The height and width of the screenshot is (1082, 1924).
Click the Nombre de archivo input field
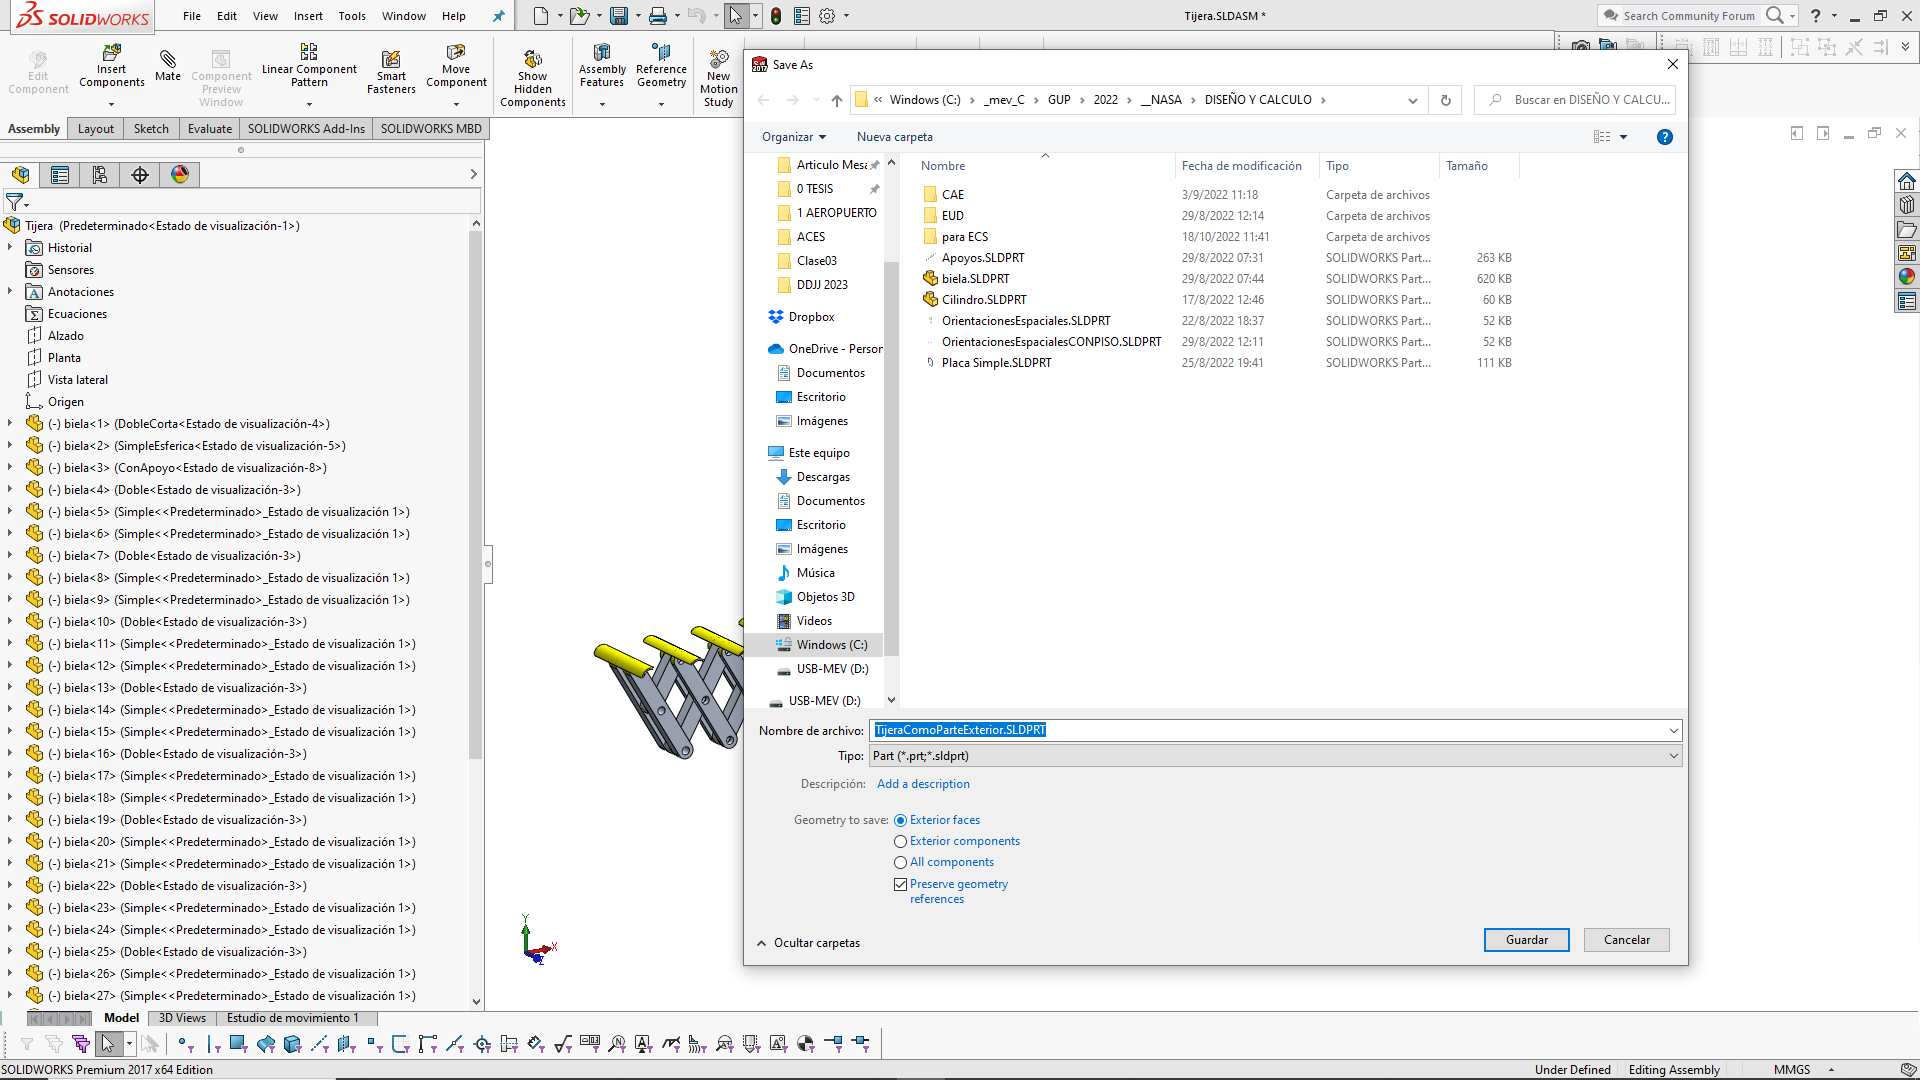[x=1270, y=731]
